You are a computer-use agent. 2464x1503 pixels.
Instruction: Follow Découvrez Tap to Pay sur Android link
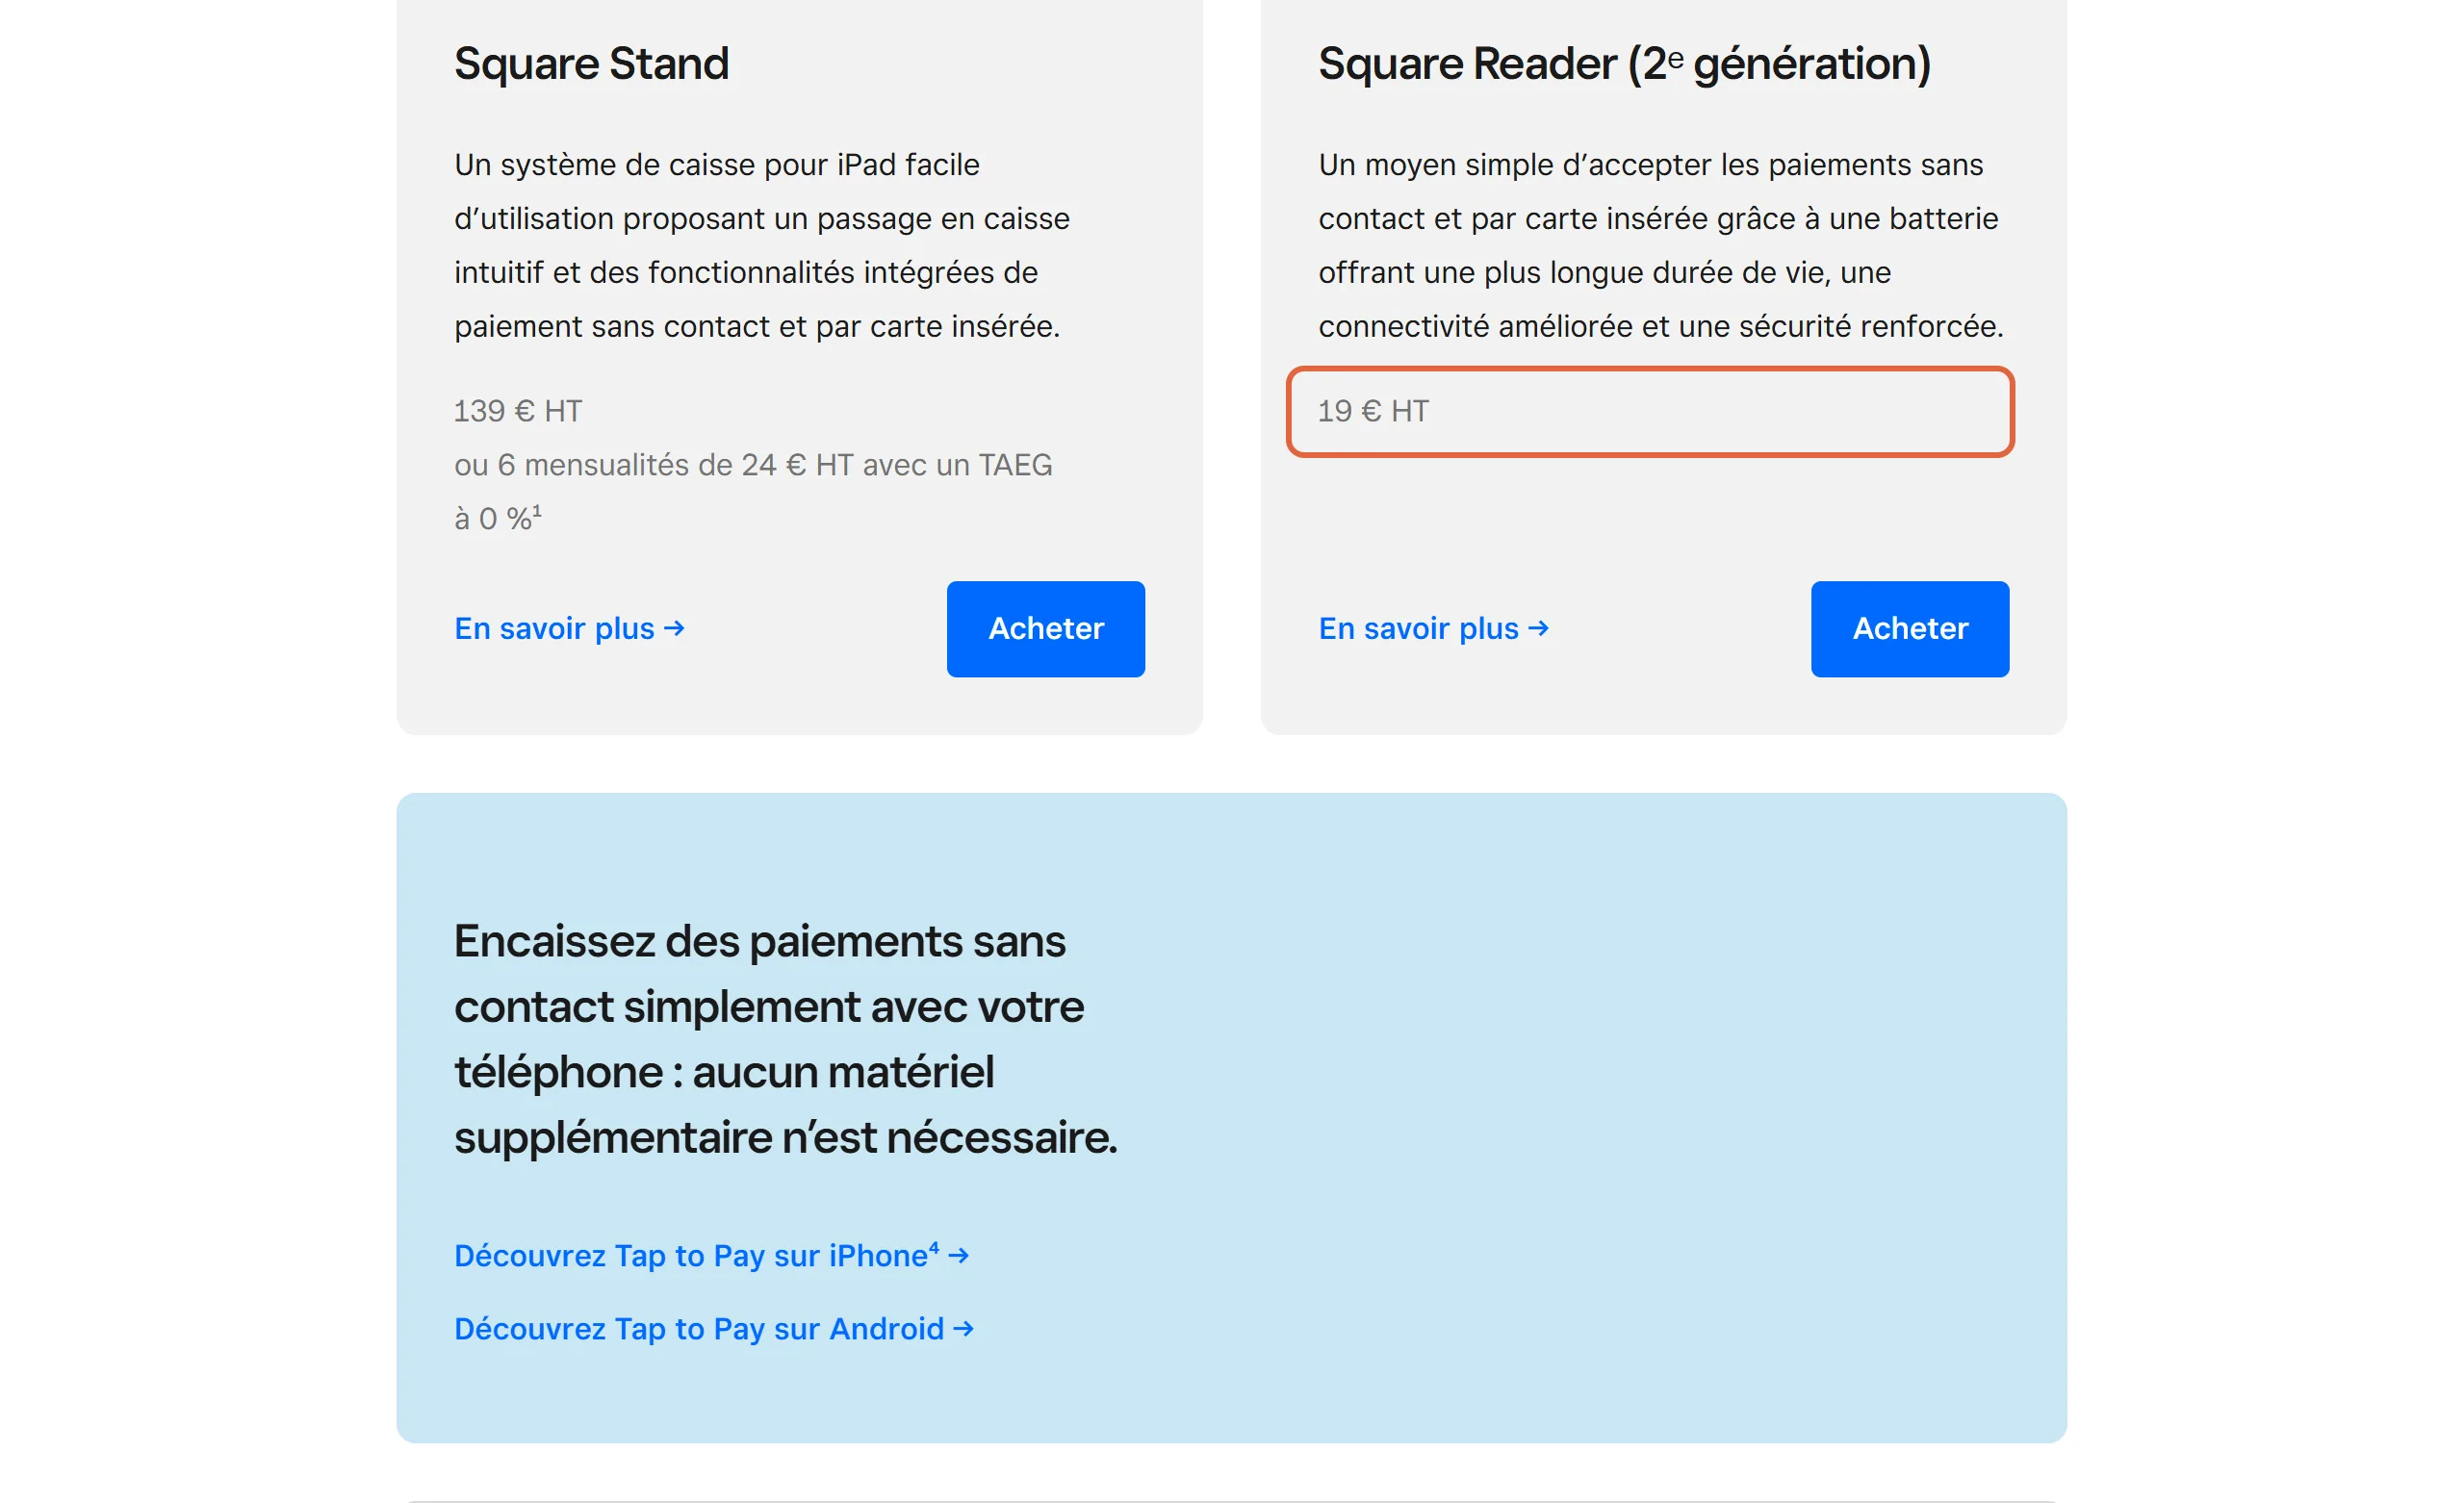pos(713,1328)
